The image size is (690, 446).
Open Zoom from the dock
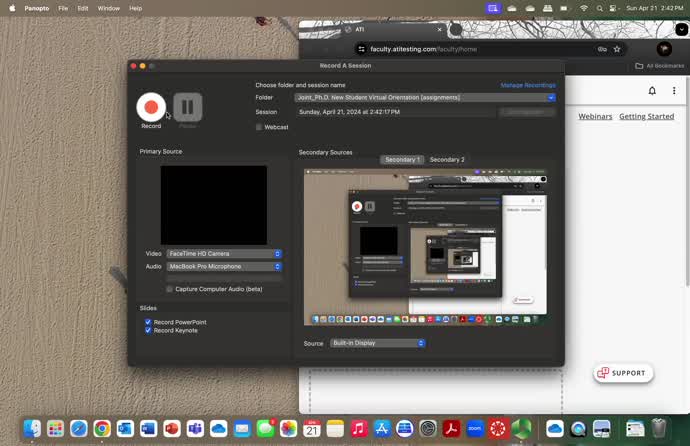(474, 428)
